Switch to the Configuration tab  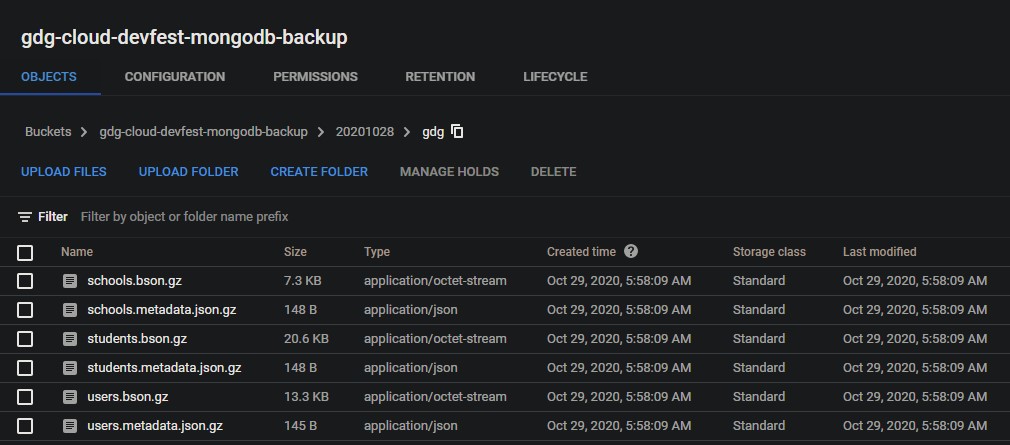[174, 77]
